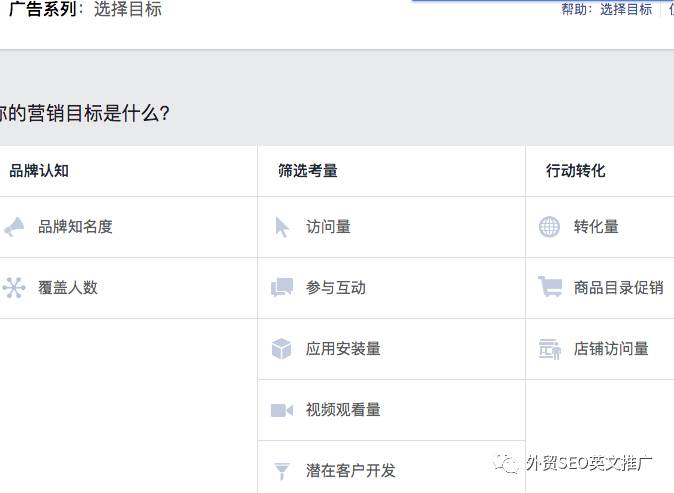Viewport: 674px width, 493px height.
Task: Click the 店铺访问量 objective label
Action: 611,349
